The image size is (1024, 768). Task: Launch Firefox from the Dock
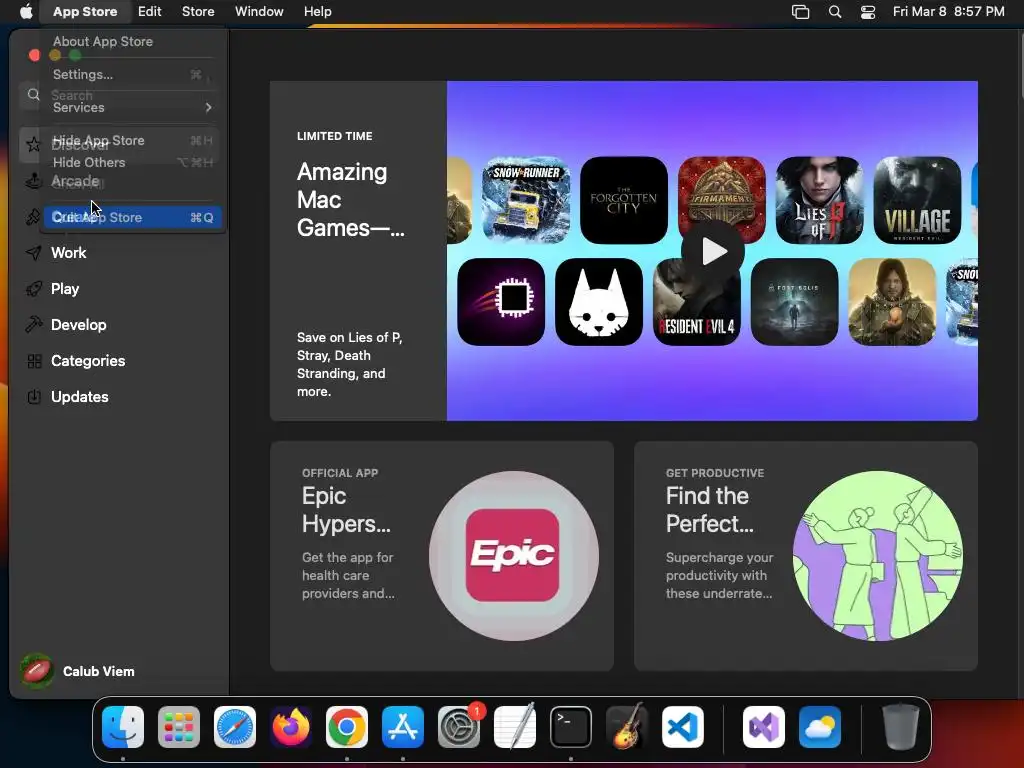(291, 727)
